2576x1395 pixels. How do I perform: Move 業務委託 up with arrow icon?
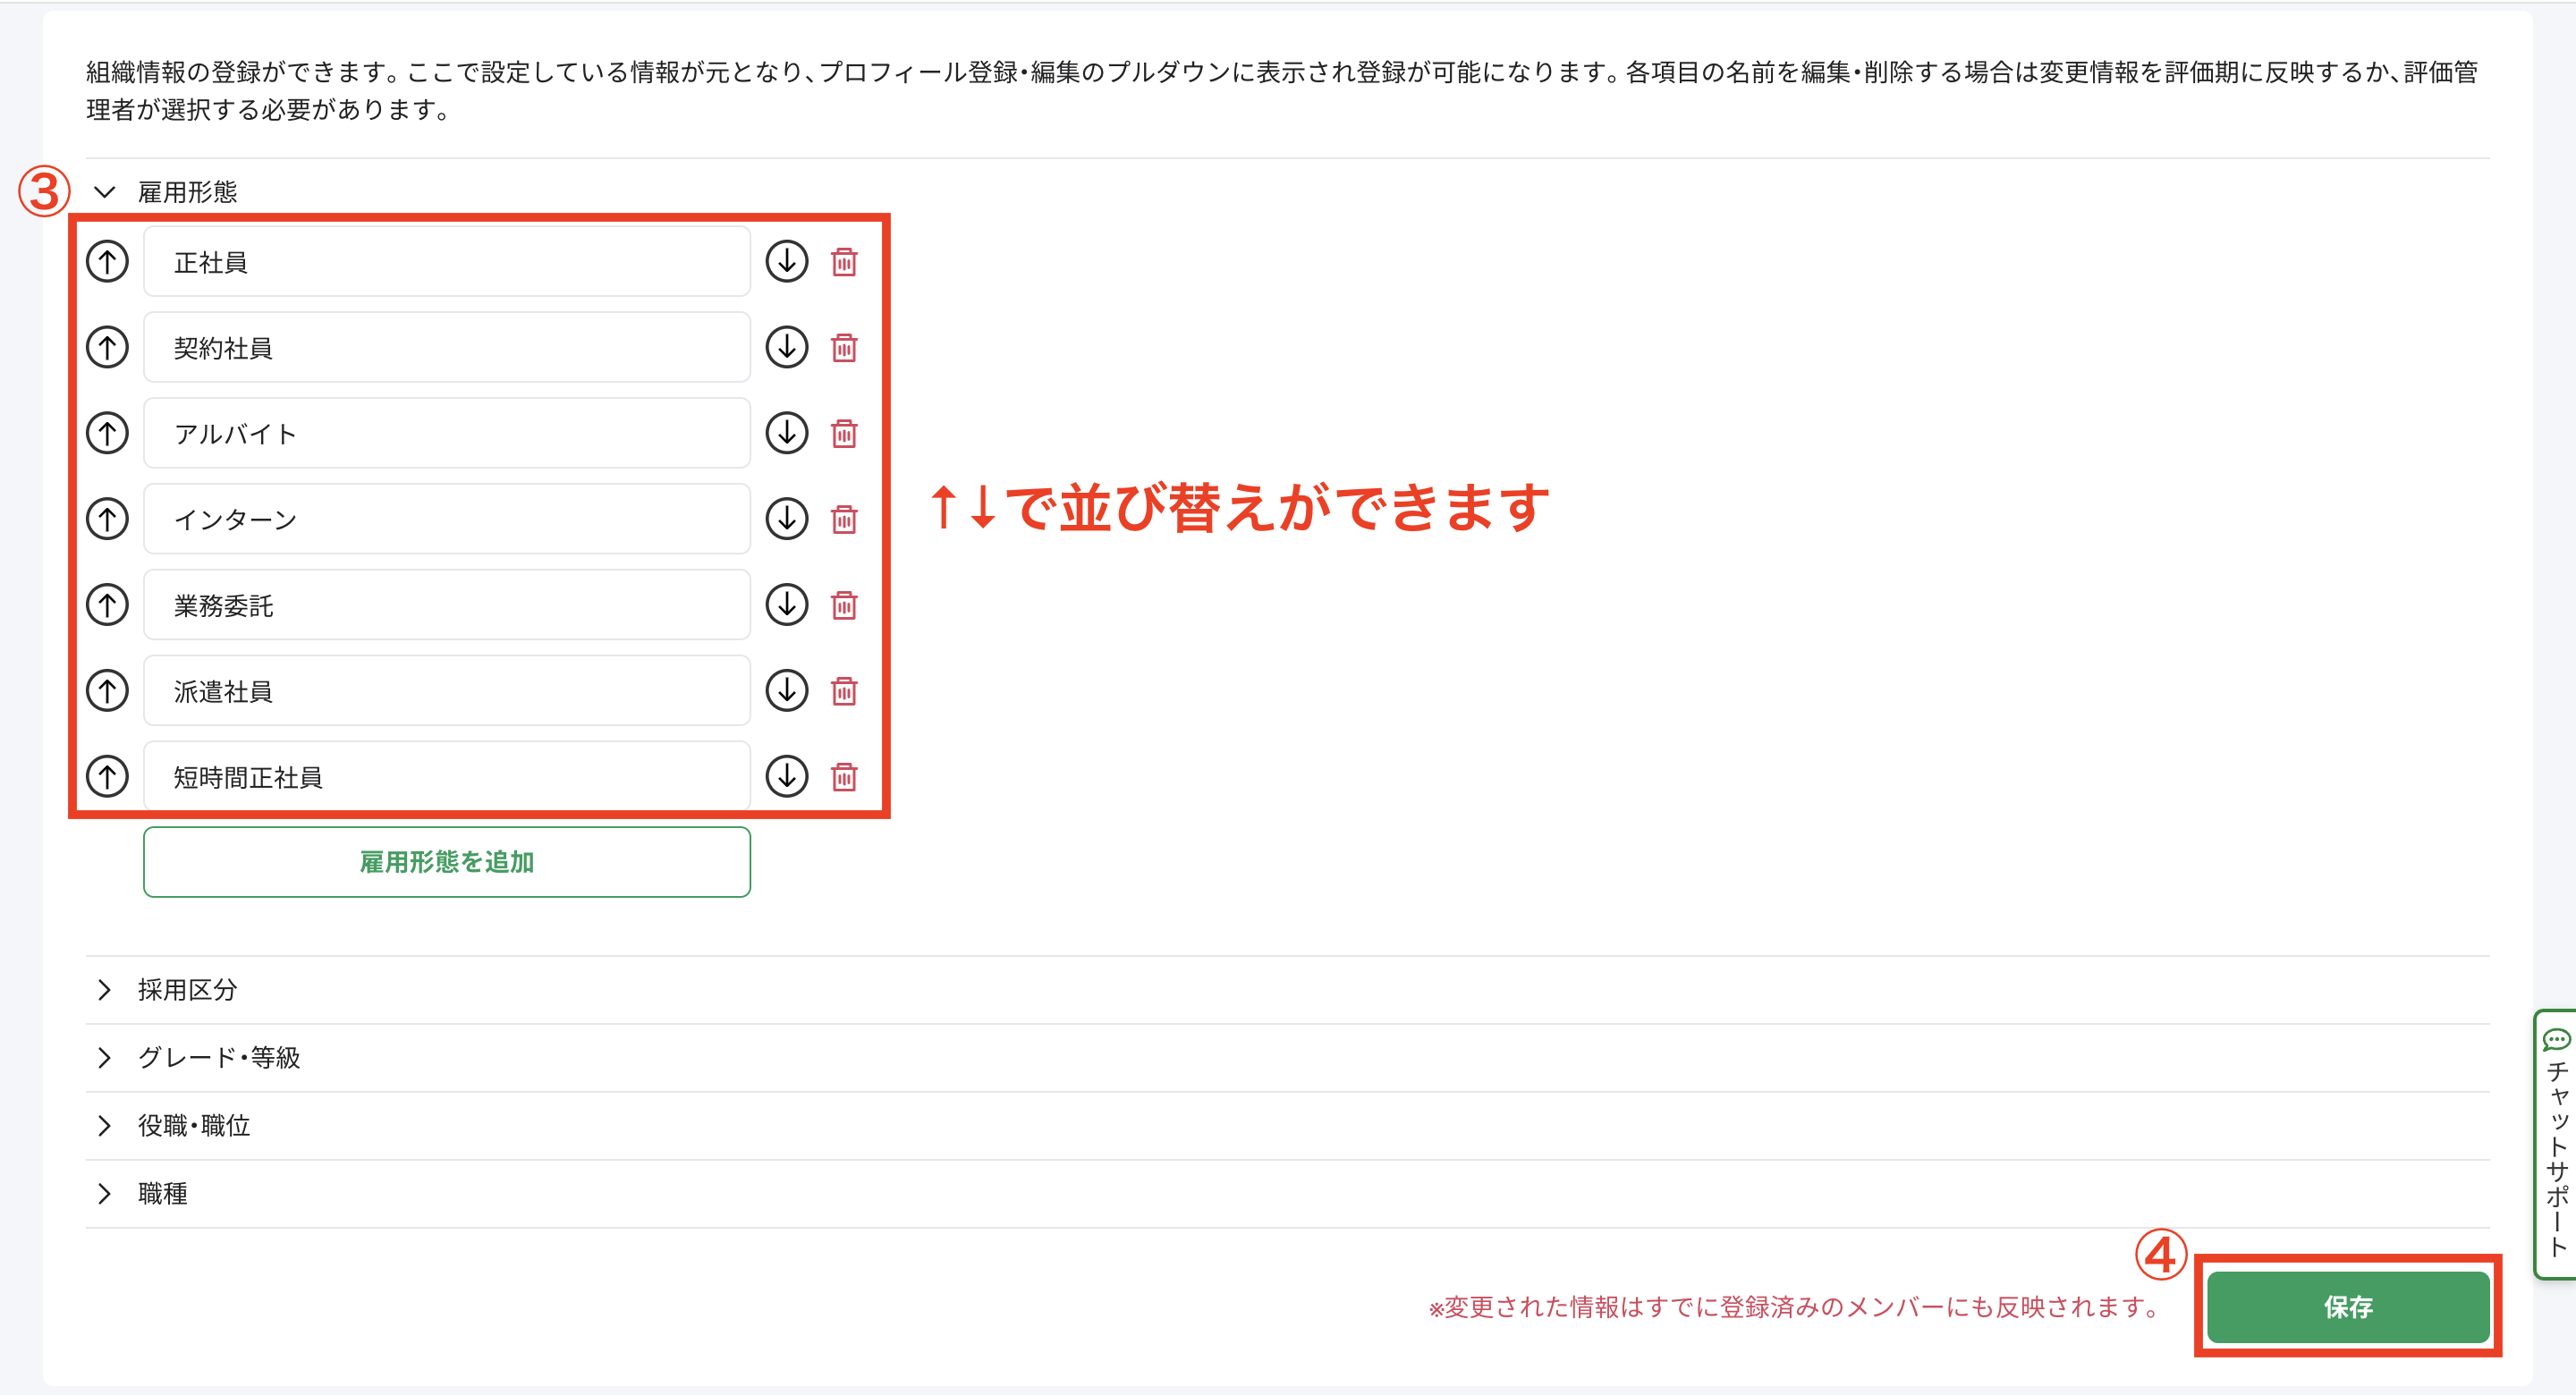[107, 605]
